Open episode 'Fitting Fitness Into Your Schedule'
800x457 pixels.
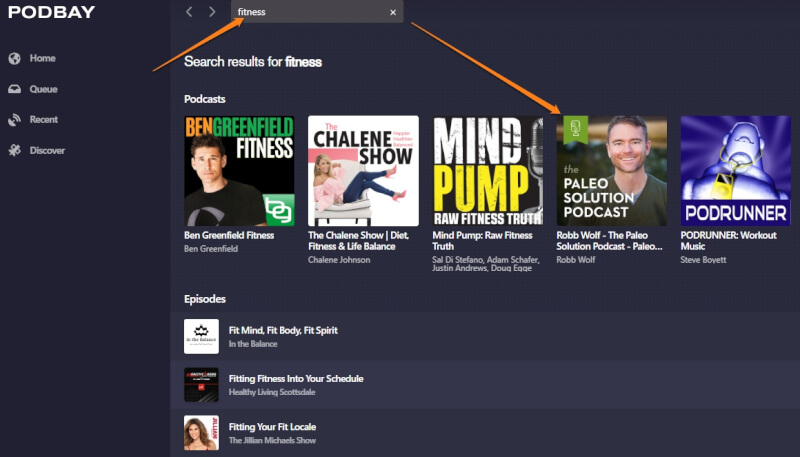point(296,378)
